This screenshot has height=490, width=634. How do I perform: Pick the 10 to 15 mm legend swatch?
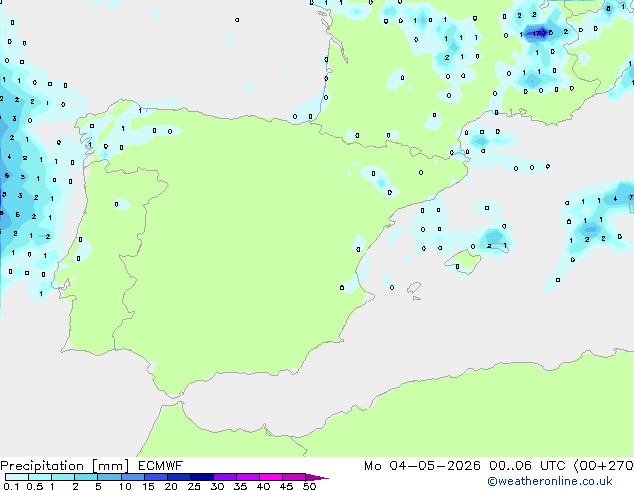[x=132, y=477]
